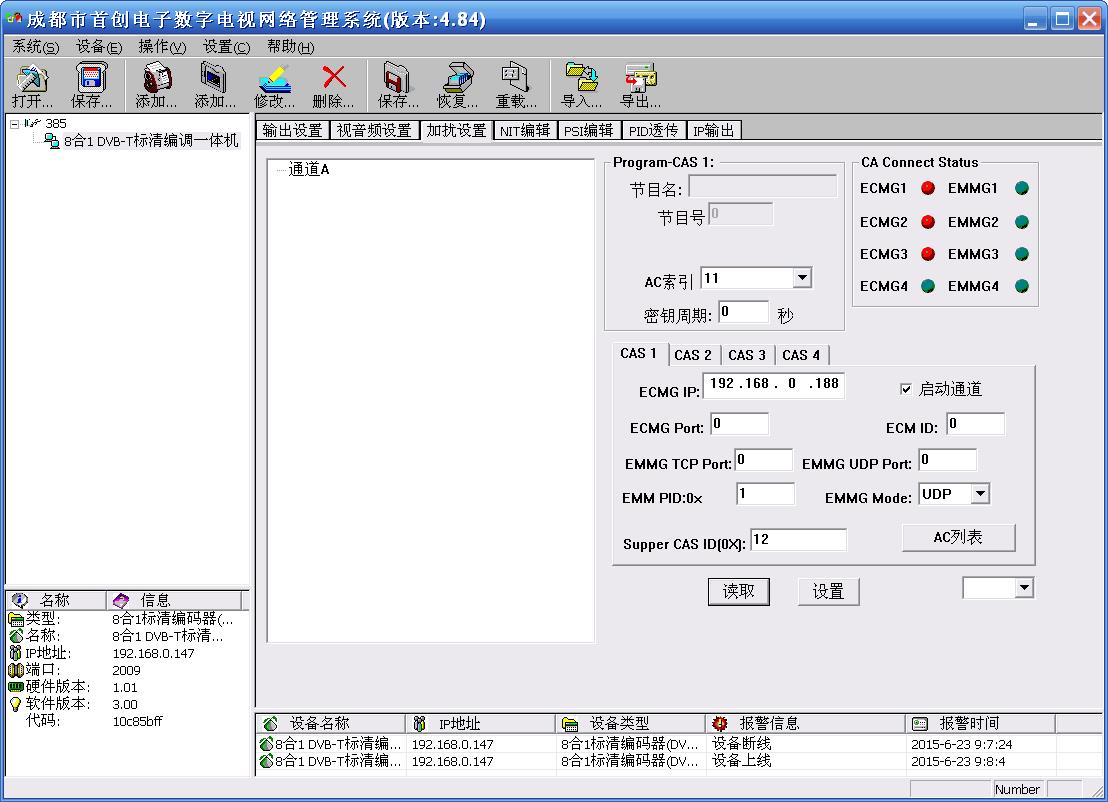1108x802 pixels.
Task: Click the AC列表 button
Action: [x=958, y=537]
